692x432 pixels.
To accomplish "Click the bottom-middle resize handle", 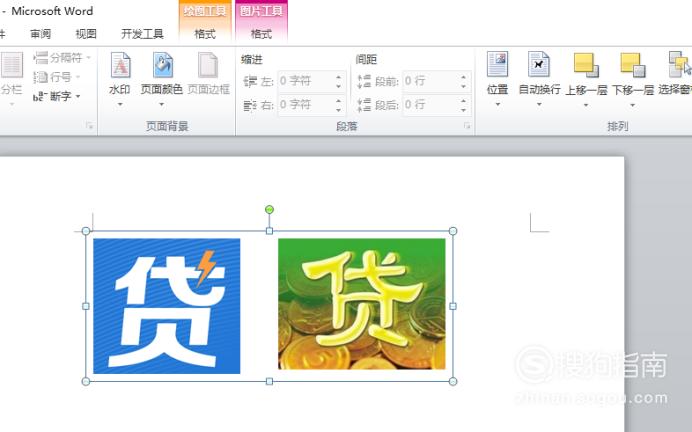I will pyautogui.click(x=269, y=381).
